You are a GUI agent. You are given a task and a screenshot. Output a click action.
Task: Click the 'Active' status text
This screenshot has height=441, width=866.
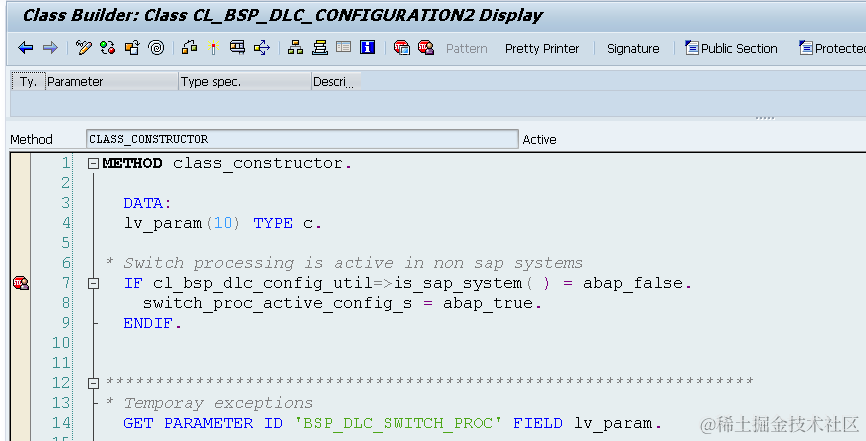[539, 140]
